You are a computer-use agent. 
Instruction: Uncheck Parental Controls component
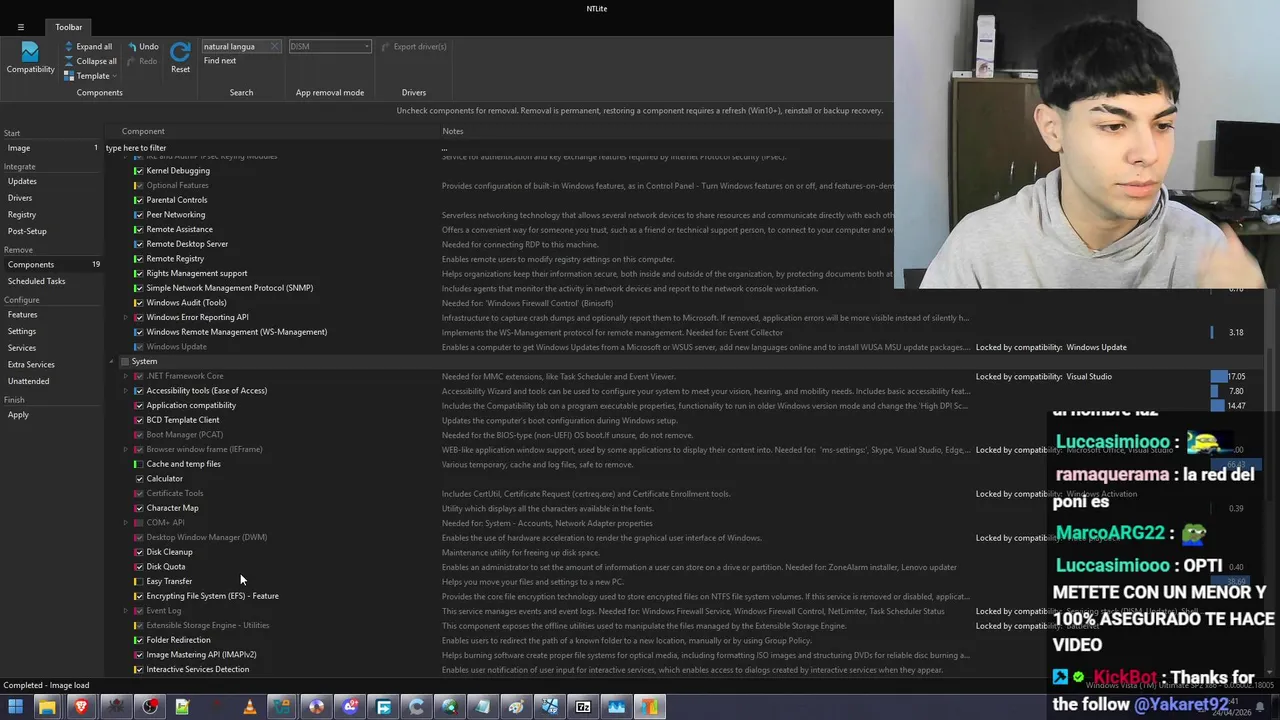[x=139, y=200]
